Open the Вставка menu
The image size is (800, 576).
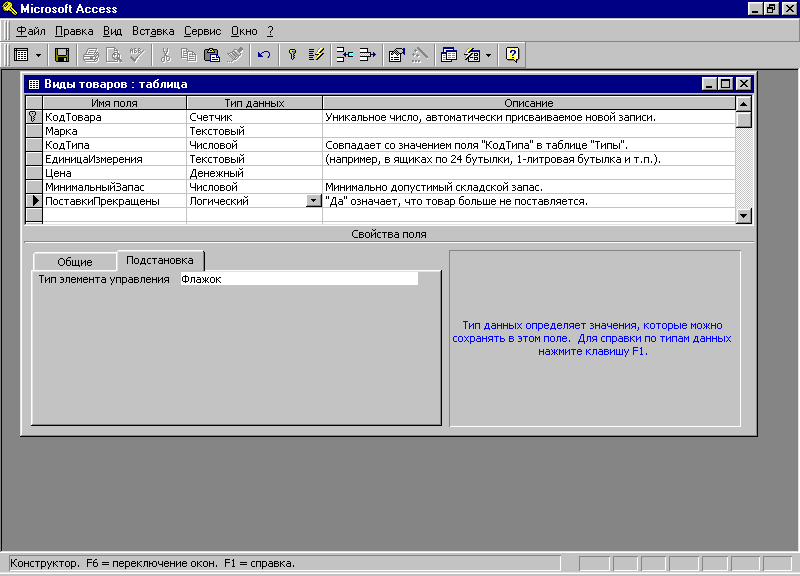(153, 31)
